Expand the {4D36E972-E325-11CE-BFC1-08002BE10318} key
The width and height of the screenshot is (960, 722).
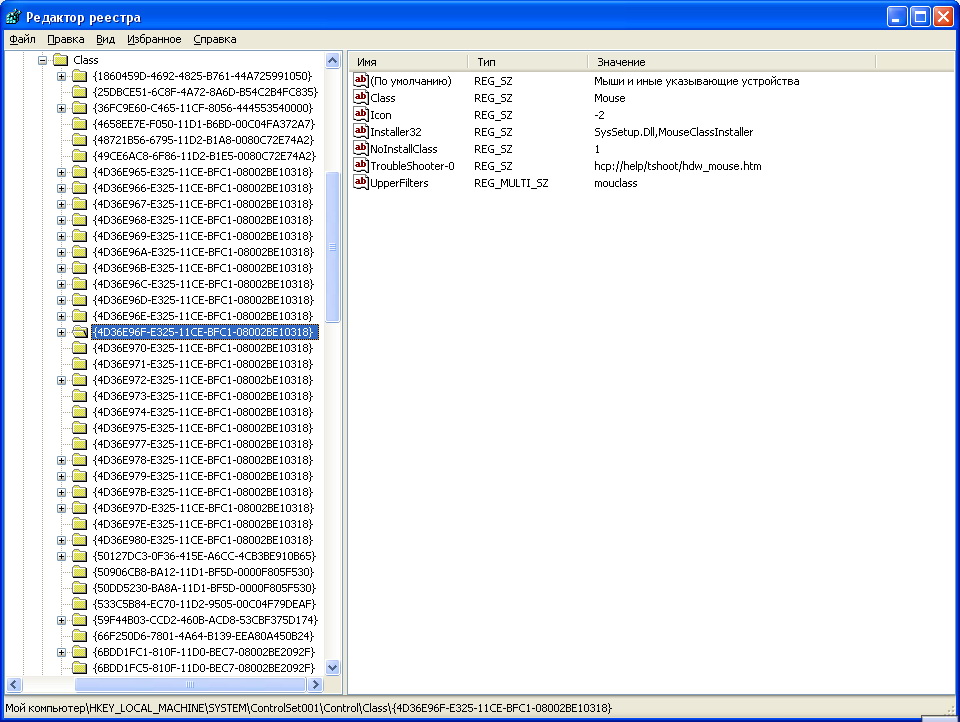62,380
